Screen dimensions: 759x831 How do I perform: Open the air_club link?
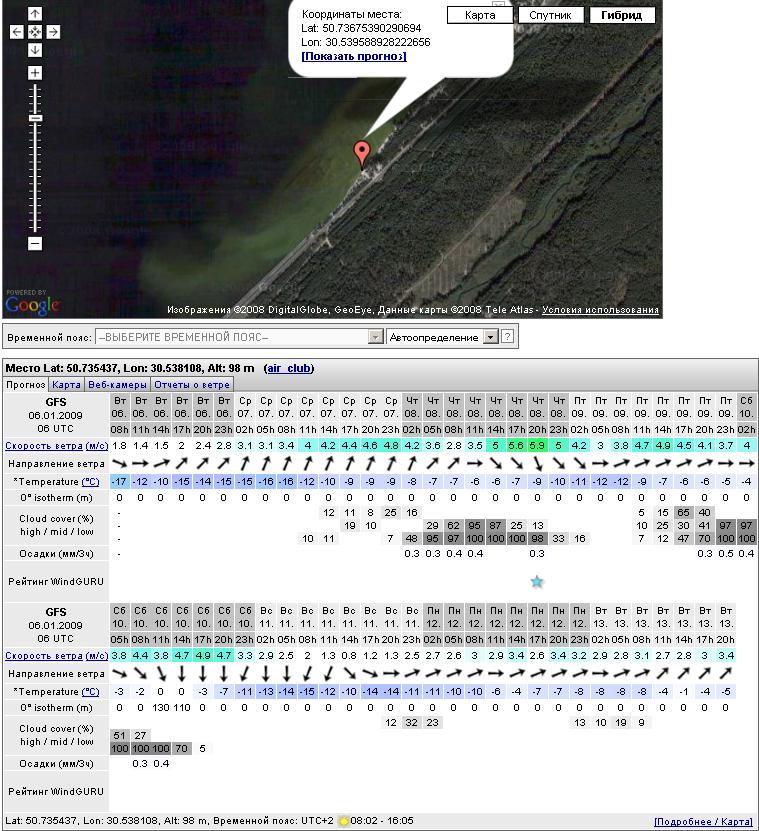pos(289,368)
